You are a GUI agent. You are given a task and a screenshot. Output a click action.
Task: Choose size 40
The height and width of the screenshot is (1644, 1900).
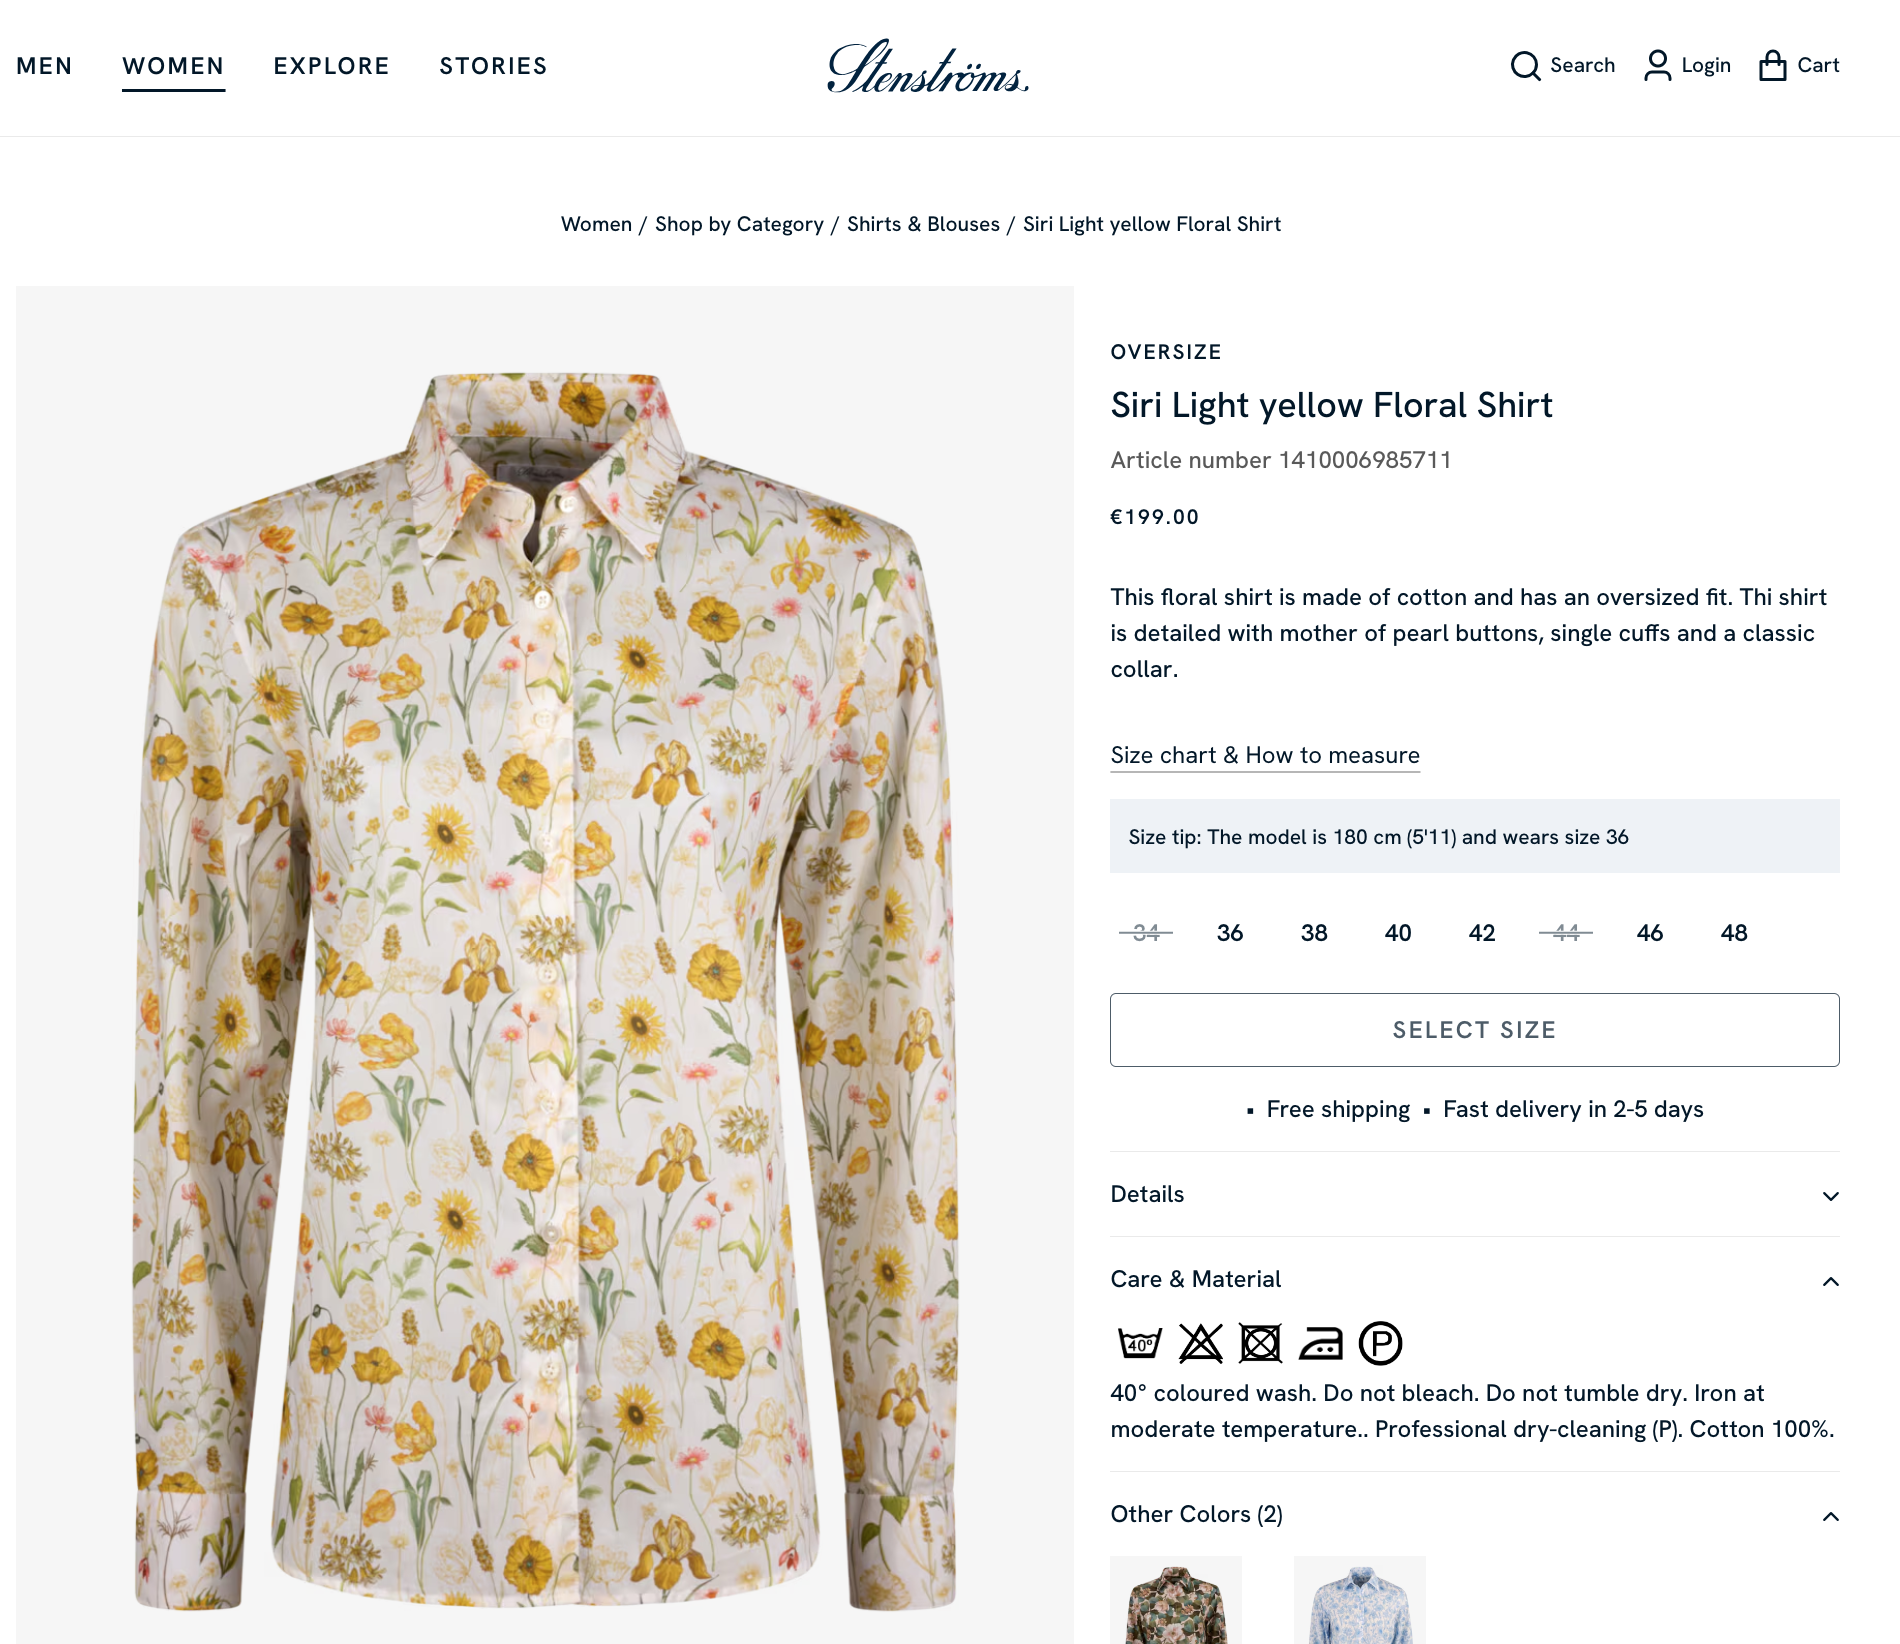[x=1397, y=933]
